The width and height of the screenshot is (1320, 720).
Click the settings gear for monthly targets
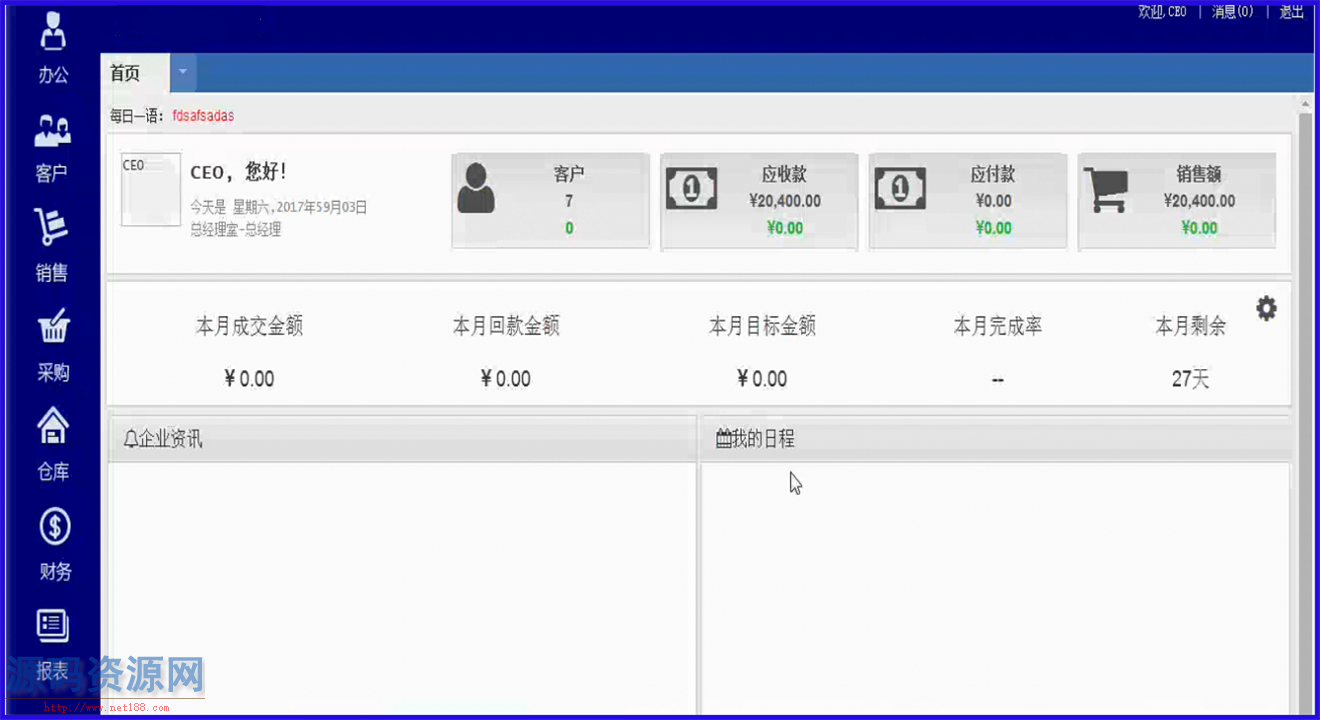1266,308
